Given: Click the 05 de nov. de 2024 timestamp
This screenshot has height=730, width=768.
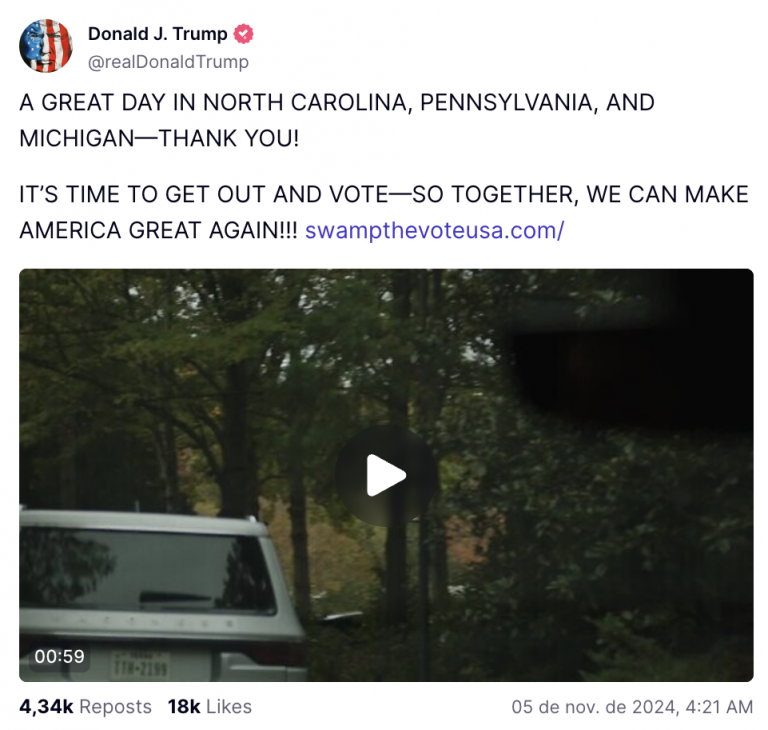Looking at the screenshot, I should click(632, 707).
